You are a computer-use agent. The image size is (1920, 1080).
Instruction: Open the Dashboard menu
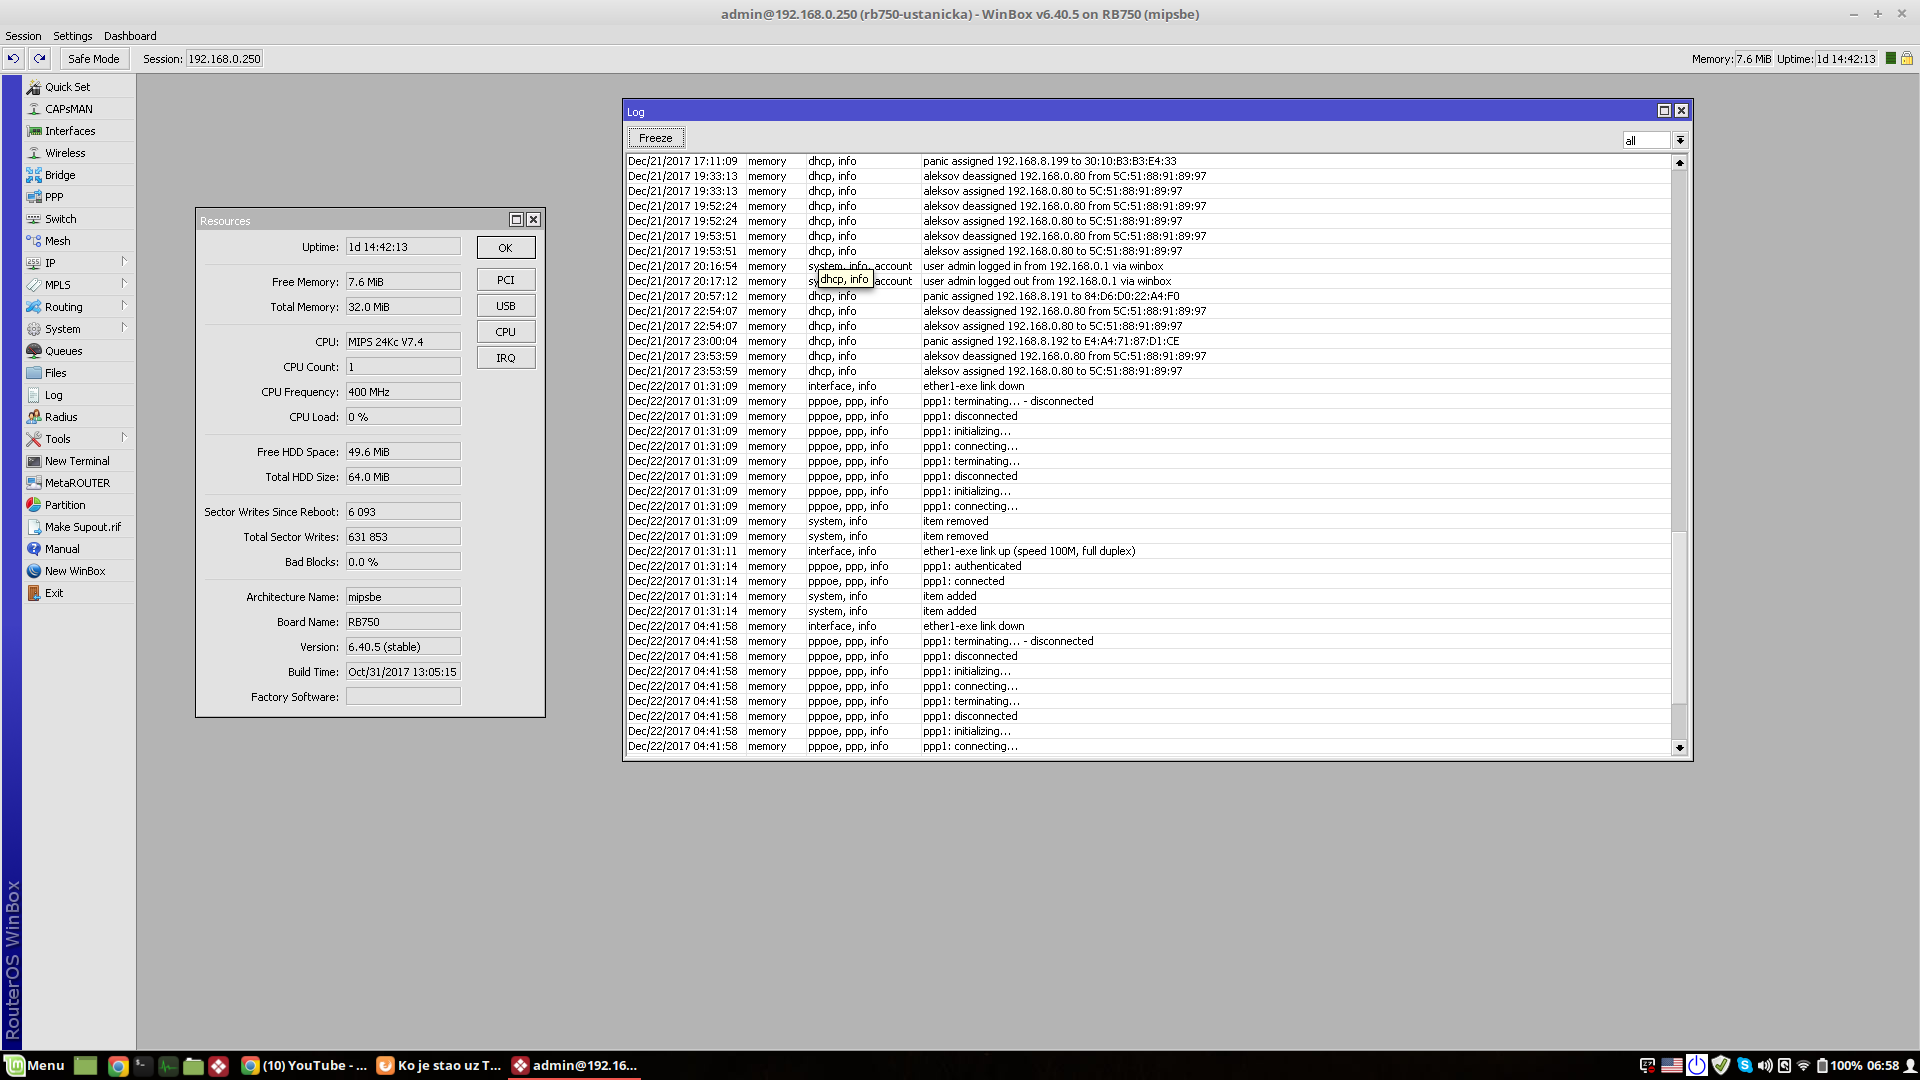pos(129,36)
